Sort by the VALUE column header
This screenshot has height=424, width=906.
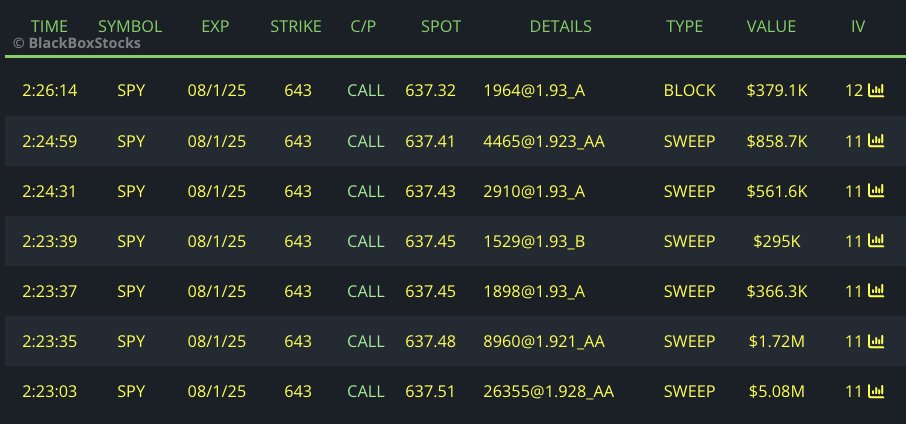click(x=771, y=26)
